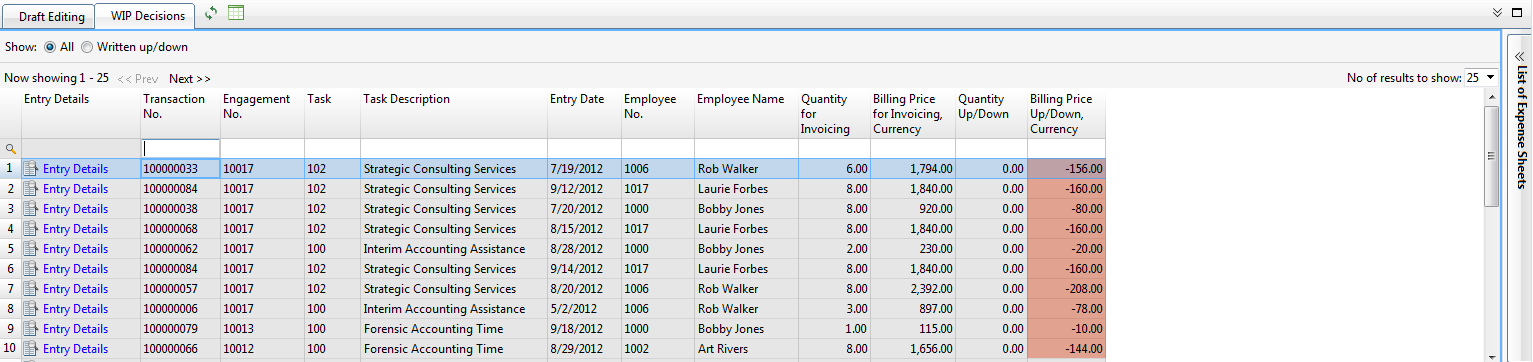The width and height of the screenshot is (1533, 362).
Task: Click the Employee Name column header
Action: [746, 113]
